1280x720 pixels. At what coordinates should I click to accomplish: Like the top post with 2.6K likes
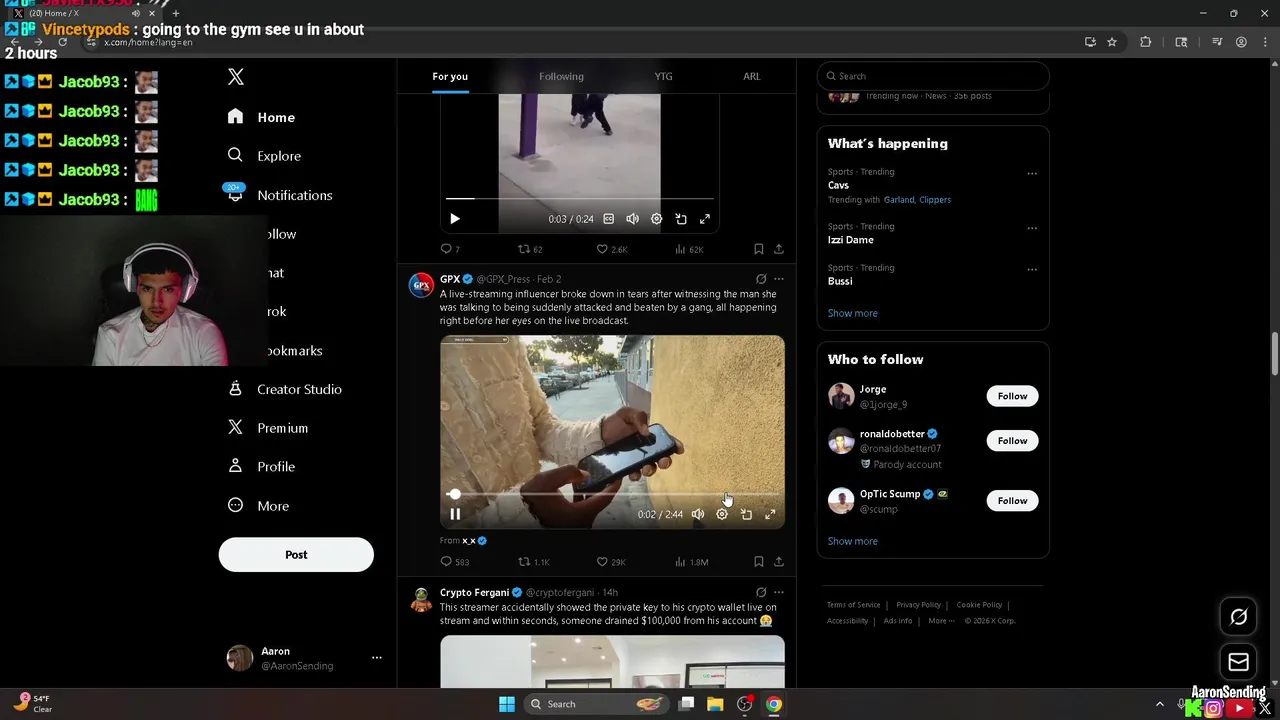pos(611,249)
